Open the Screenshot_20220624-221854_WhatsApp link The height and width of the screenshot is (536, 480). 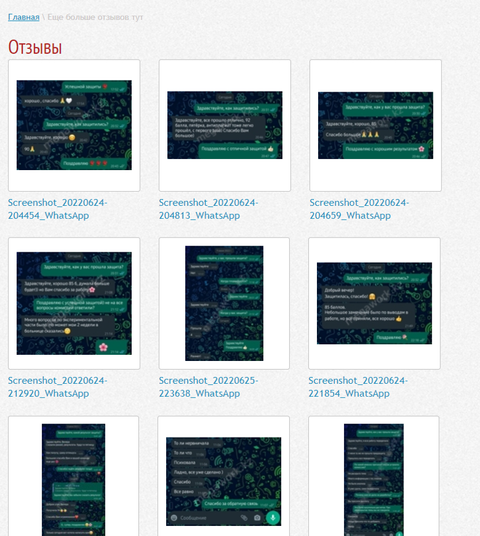[x=358, y=387]
